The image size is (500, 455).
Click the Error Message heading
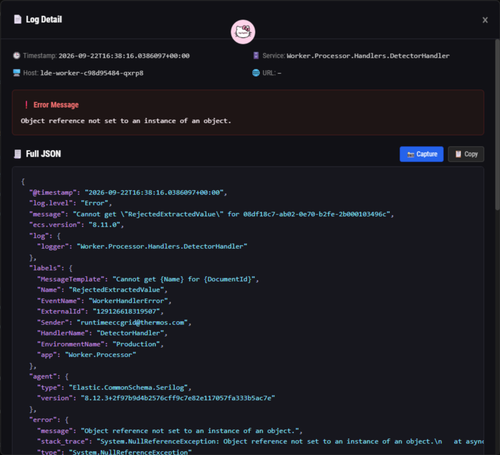click(x=56, y=105)
